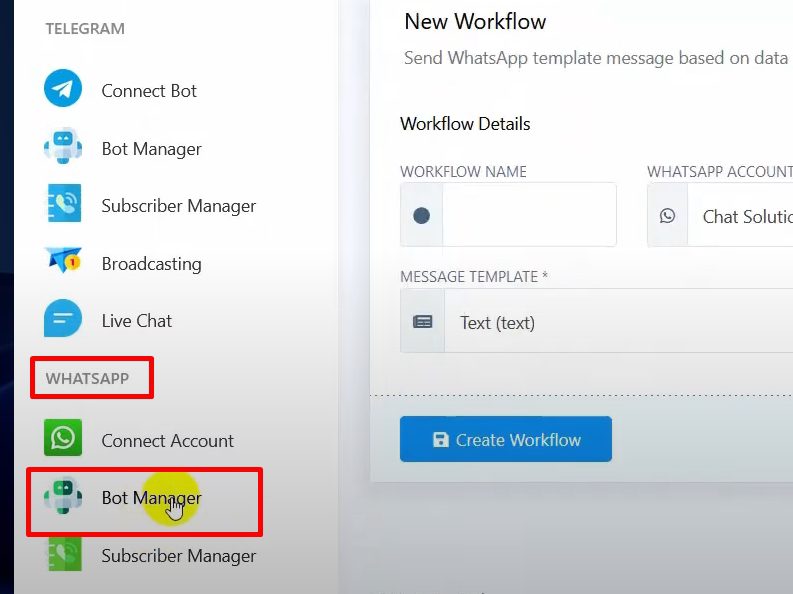The width and height of the screenshot is (793, 594).
Task: Focus the Workflow Name text field
Action: tap(529, 215)
